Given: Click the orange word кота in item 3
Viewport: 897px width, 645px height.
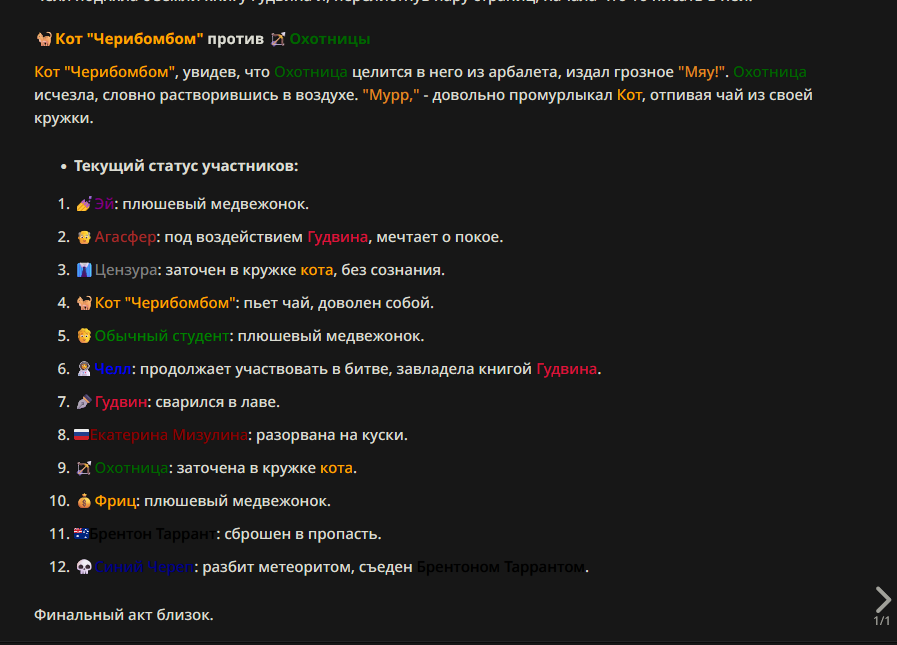Looking at the screenshot, I should pyautogui.click(x=316, y=270).
